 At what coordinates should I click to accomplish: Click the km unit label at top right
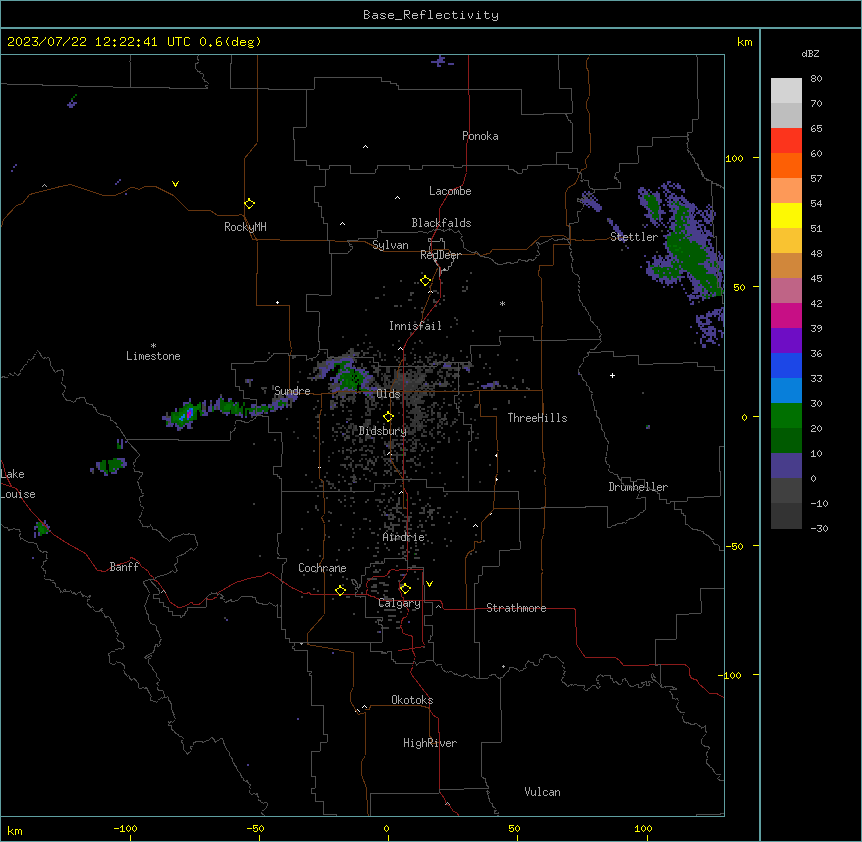point(744,42)
